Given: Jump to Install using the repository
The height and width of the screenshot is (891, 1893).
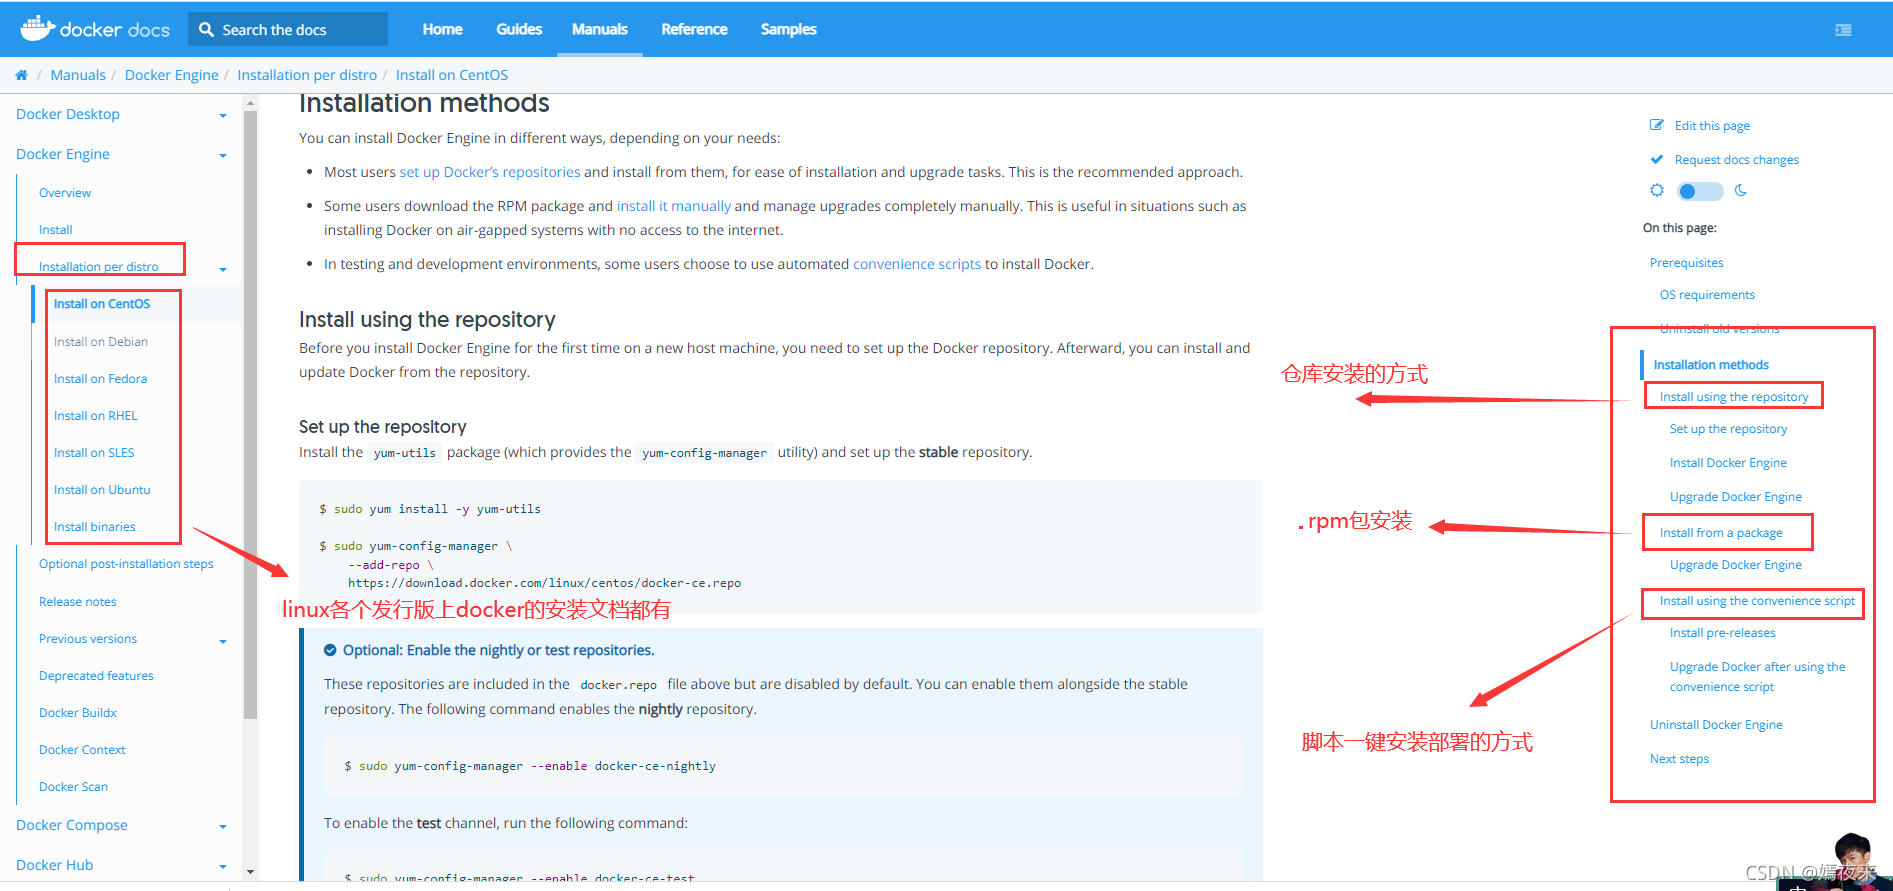Looking at the screenshot, I should click(1734, 397).
